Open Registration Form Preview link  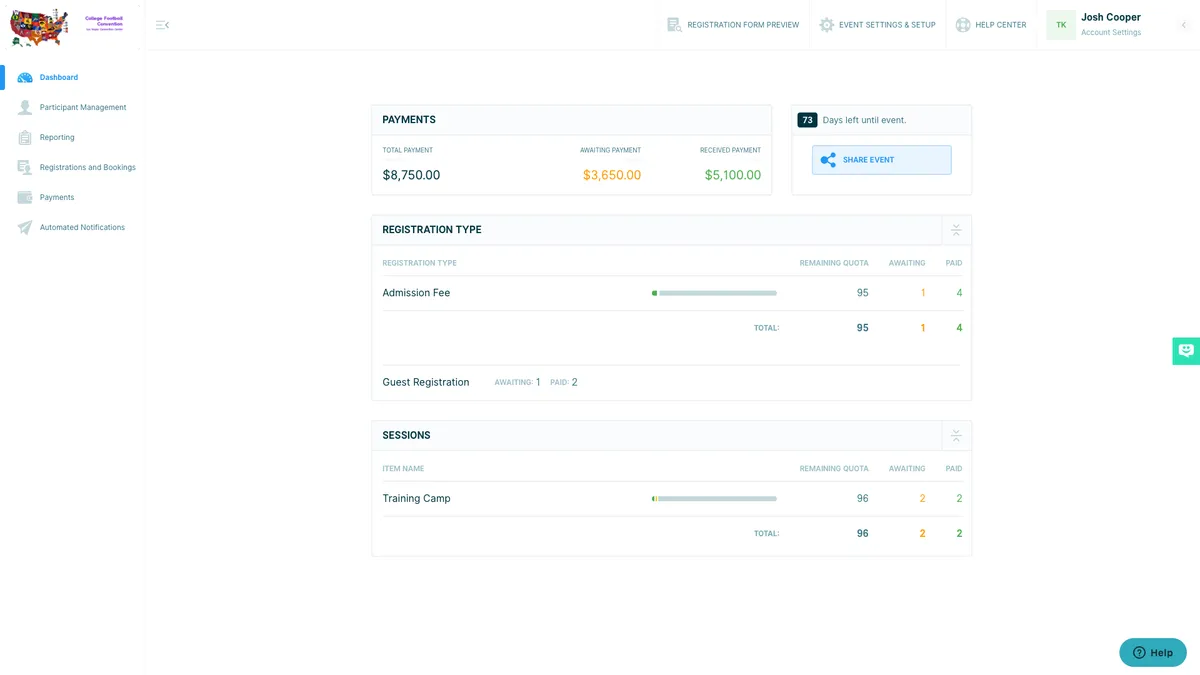click(733, 25)
